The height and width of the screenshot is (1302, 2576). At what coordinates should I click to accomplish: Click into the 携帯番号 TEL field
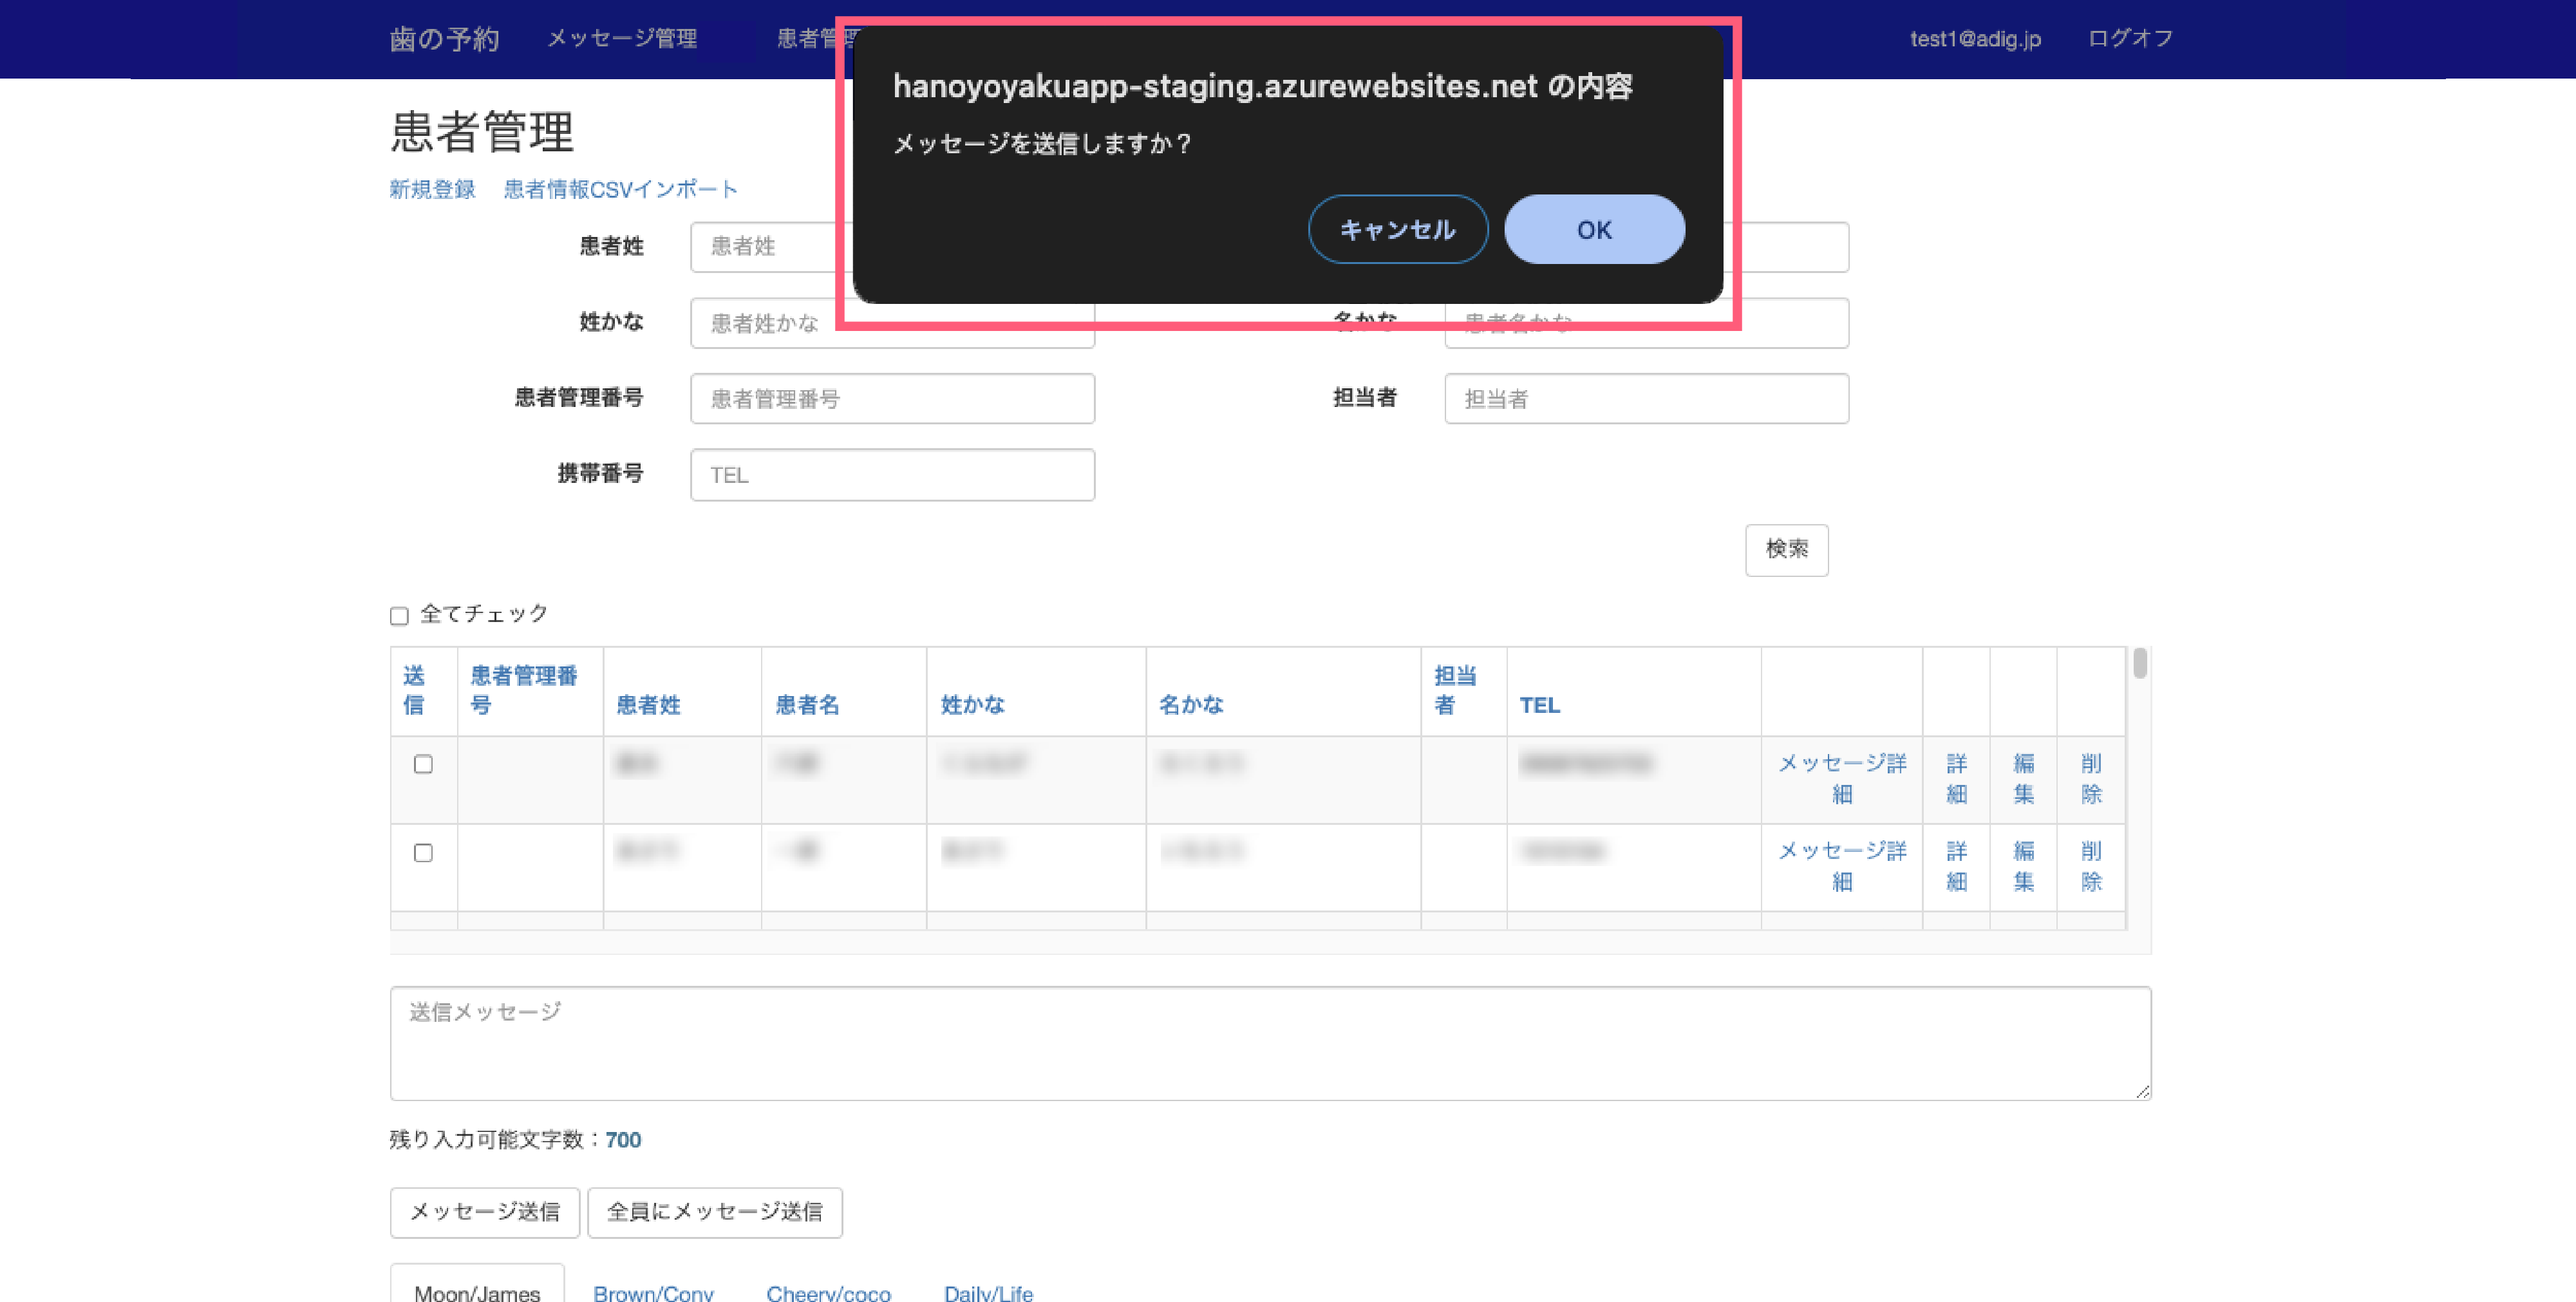[892, 475]
